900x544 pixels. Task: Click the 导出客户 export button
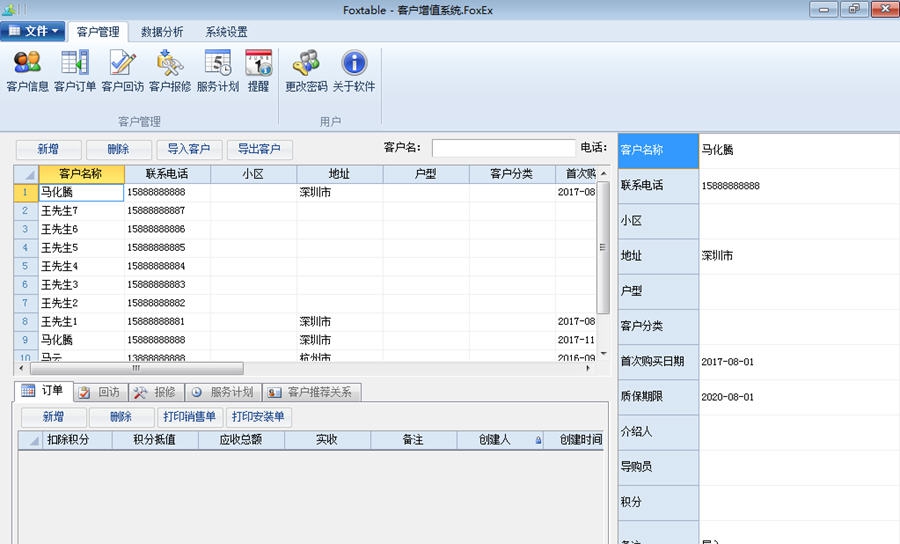pos(259,149)
